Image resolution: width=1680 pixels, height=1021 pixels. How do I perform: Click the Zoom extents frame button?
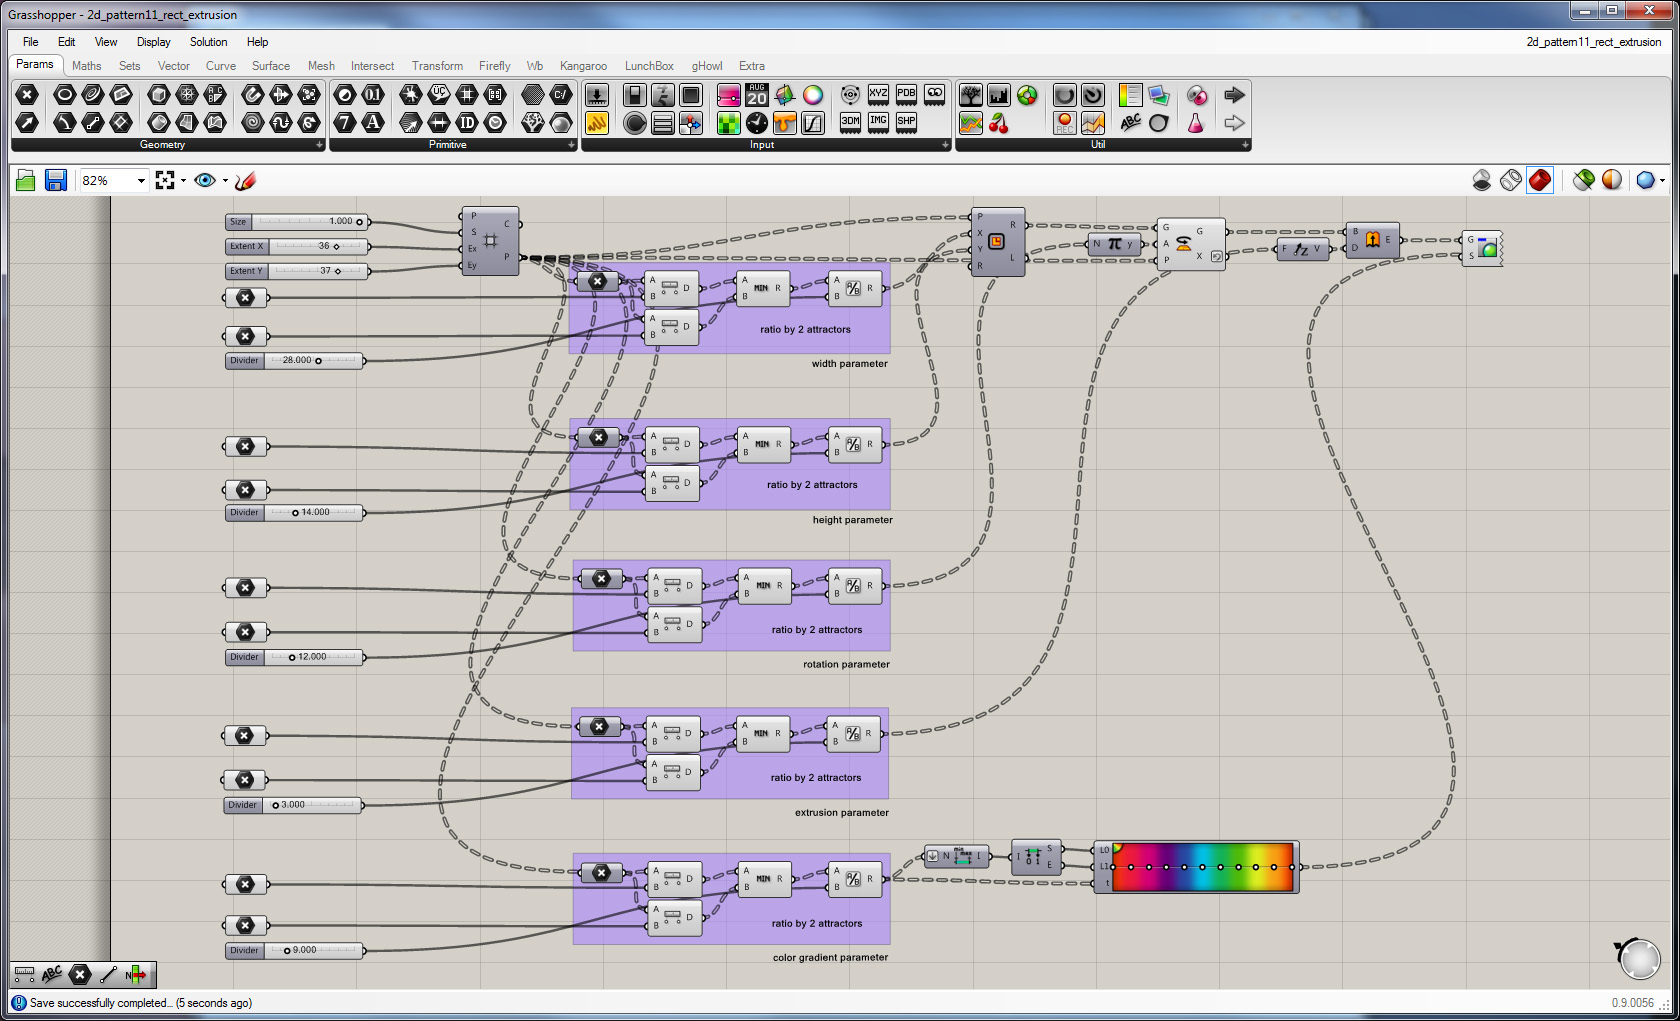[x=165, y=180]
